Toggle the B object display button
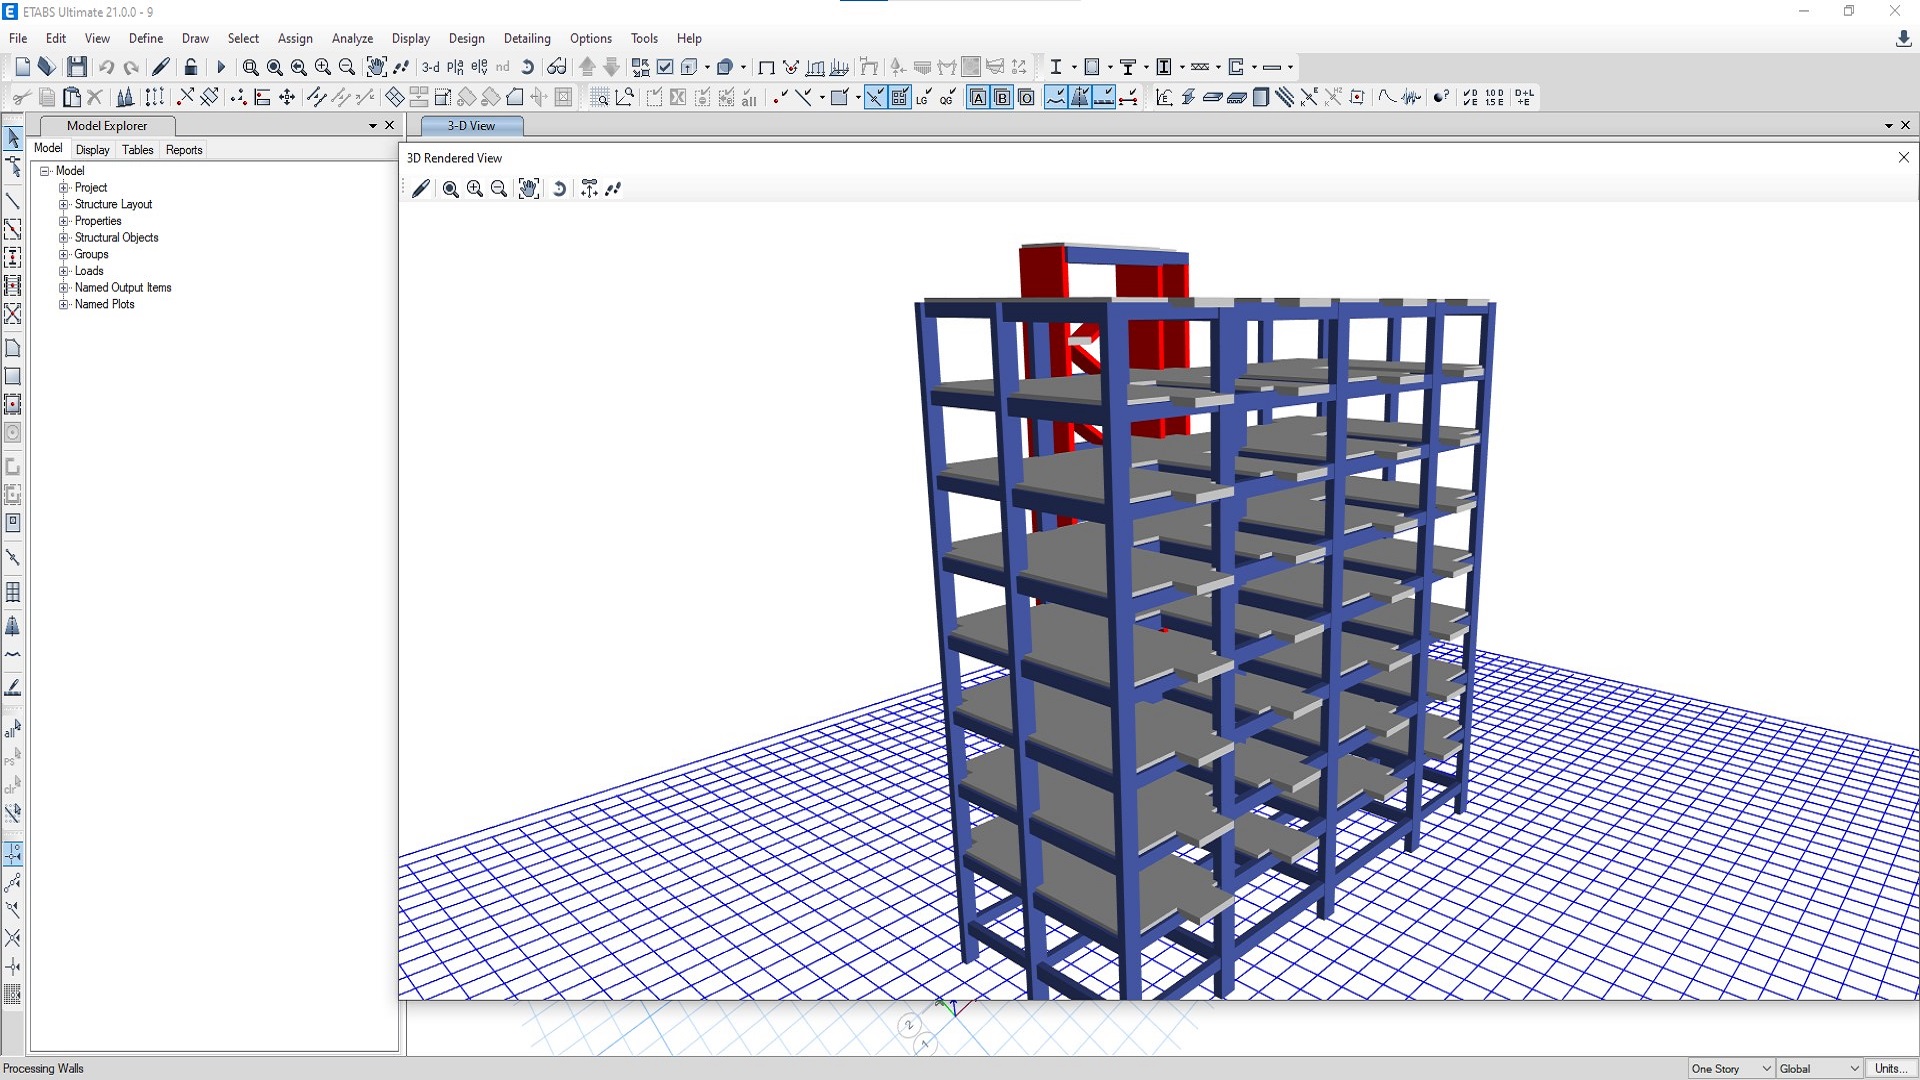Screen dimensions: 1920x1080 point(1002,97)
